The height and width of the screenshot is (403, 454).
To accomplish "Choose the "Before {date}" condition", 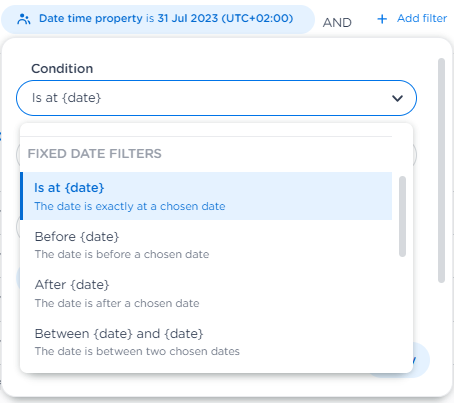I will [x=206, y=244].
